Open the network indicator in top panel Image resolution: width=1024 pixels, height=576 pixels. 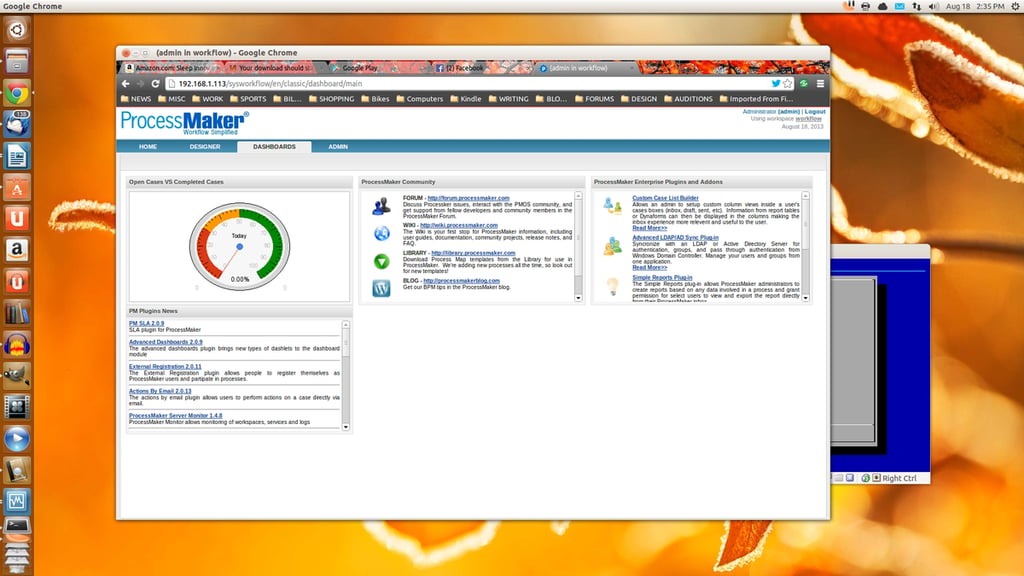pyautogui.click(x=916, y=6)
